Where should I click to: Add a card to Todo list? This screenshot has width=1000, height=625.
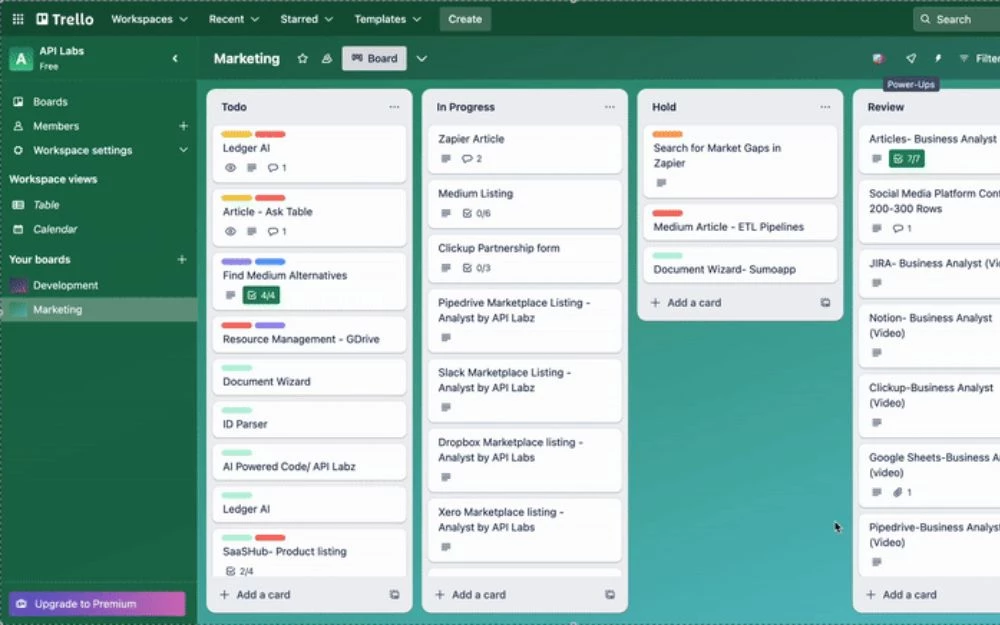coord(255,594)
